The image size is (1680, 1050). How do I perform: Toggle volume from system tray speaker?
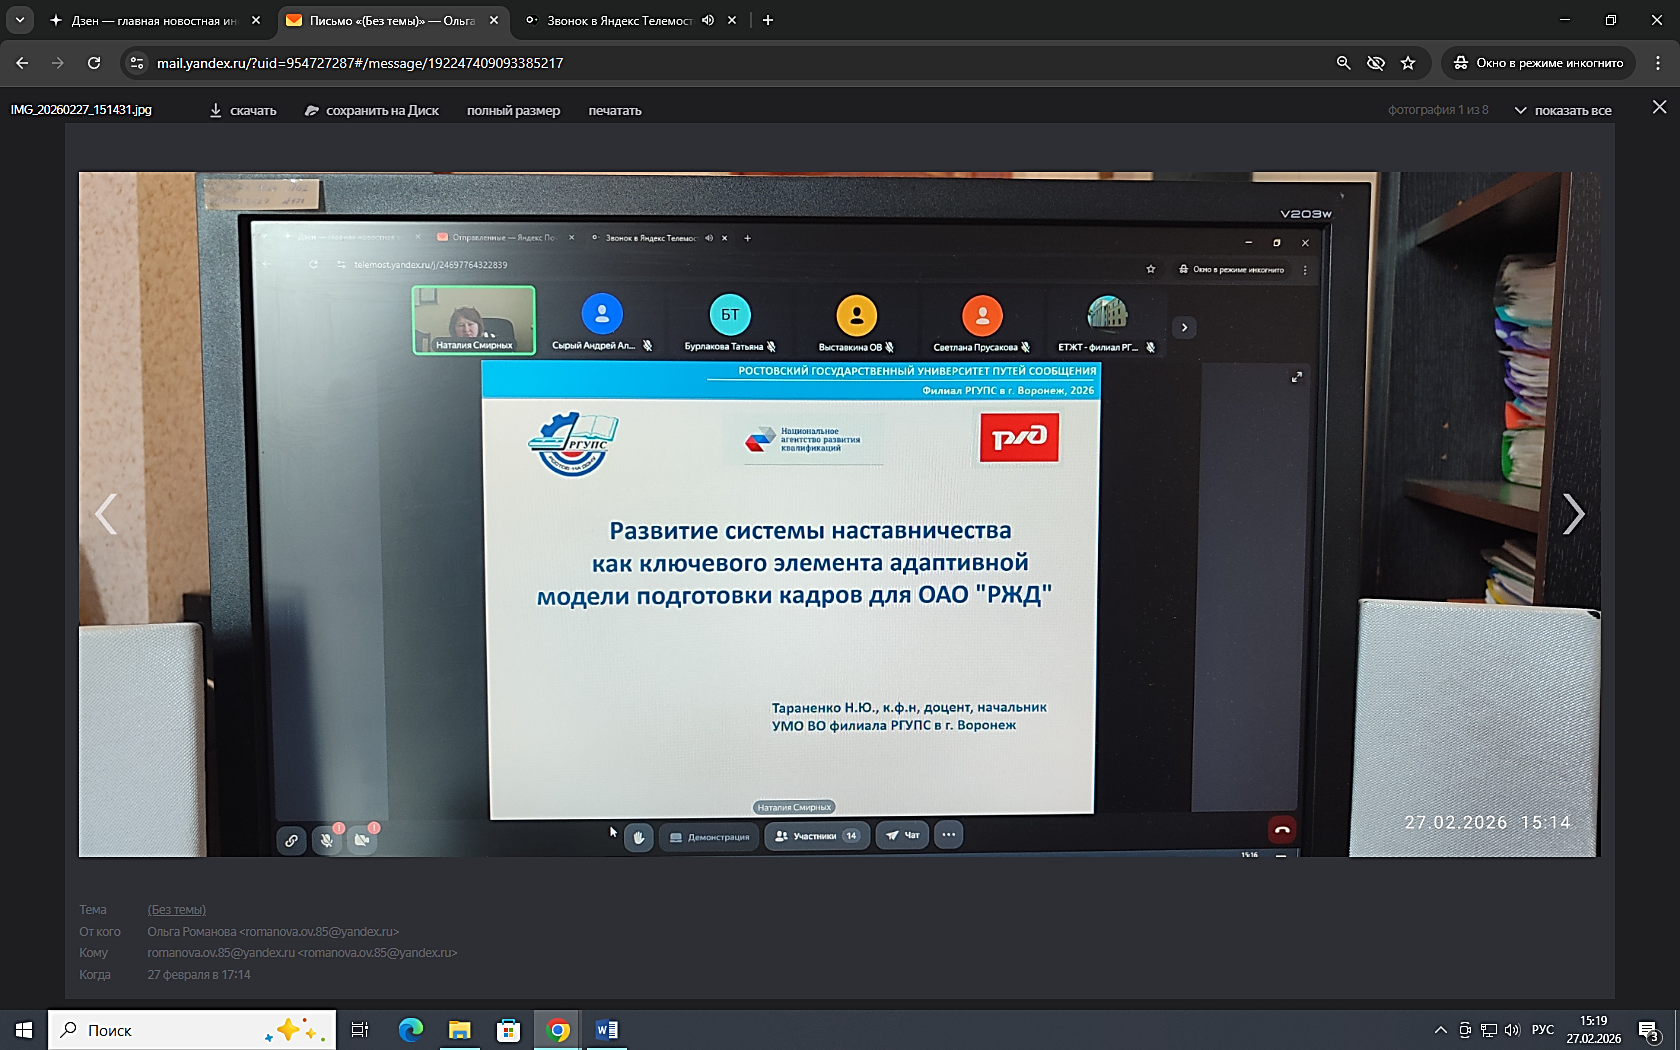pos(1511,1030)
